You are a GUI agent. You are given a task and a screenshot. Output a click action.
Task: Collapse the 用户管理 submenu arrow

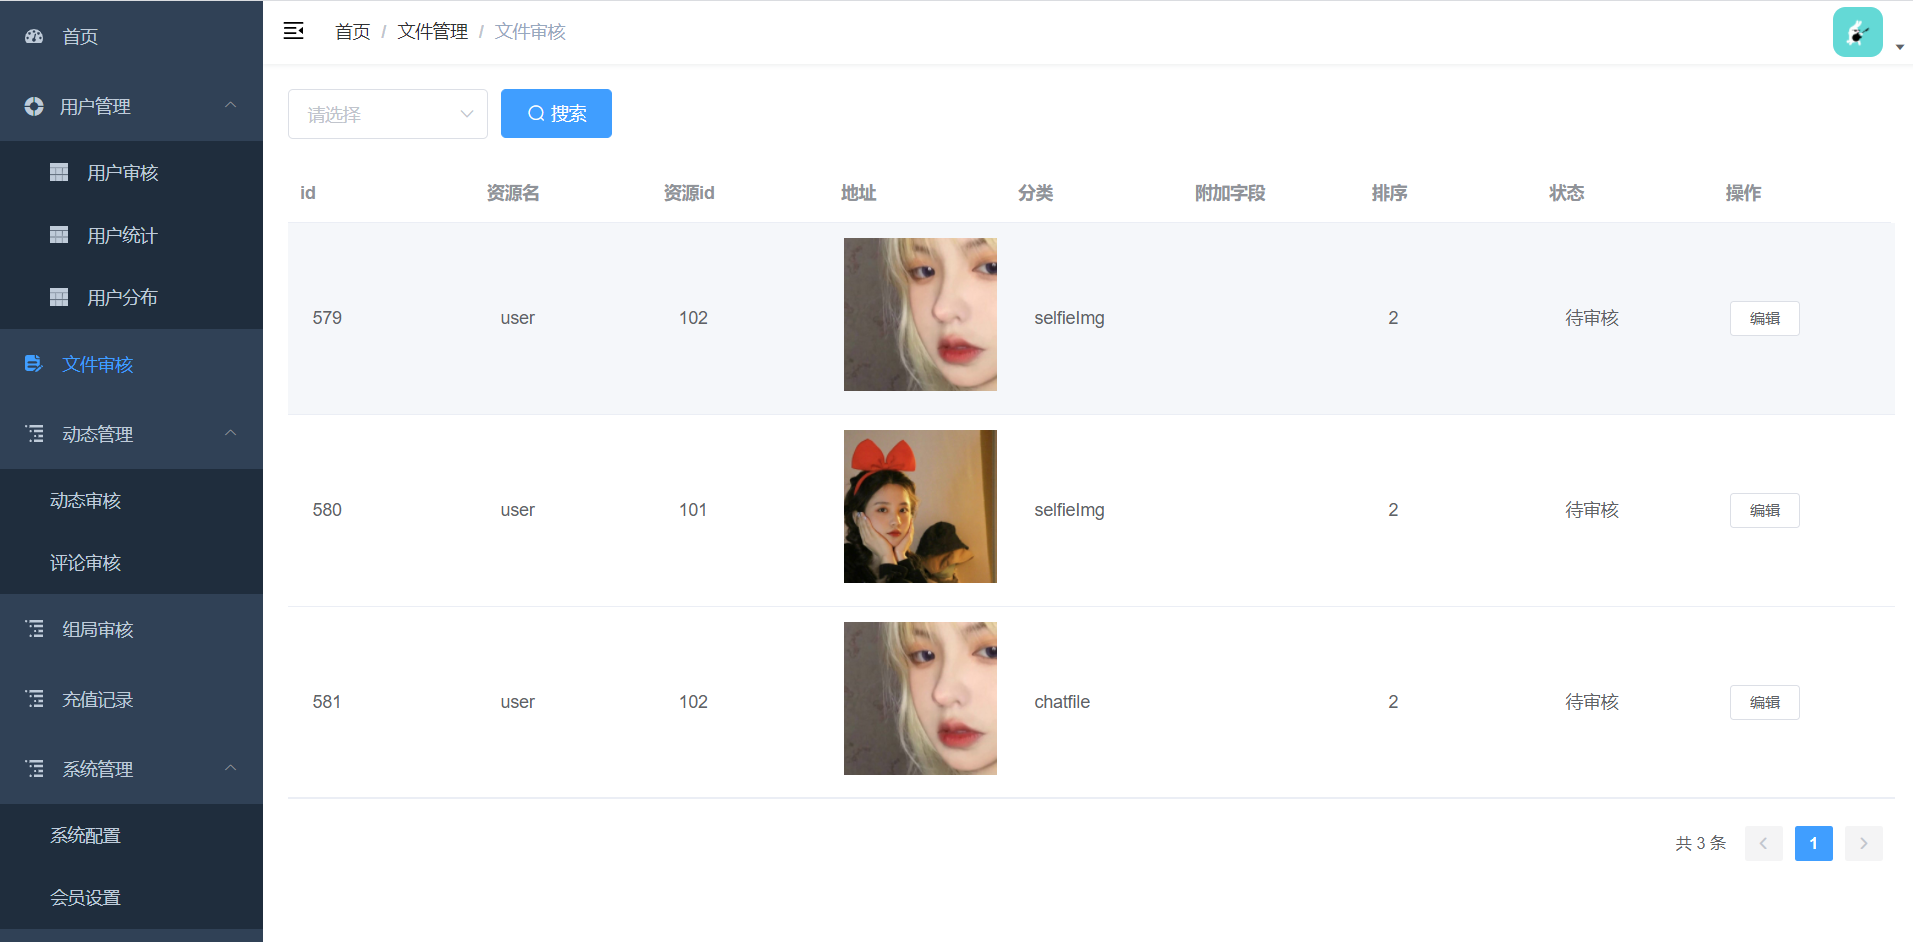(x=231, y=105)
